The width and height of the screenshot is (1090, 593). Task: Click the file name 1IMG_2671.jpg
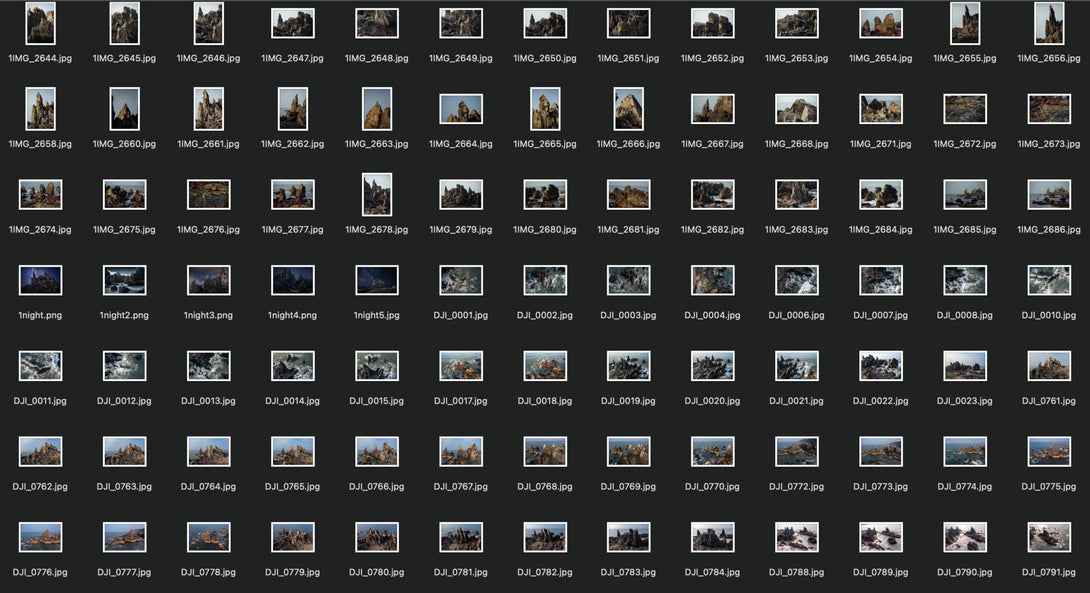pyautogui.click(x=881, y=144)
